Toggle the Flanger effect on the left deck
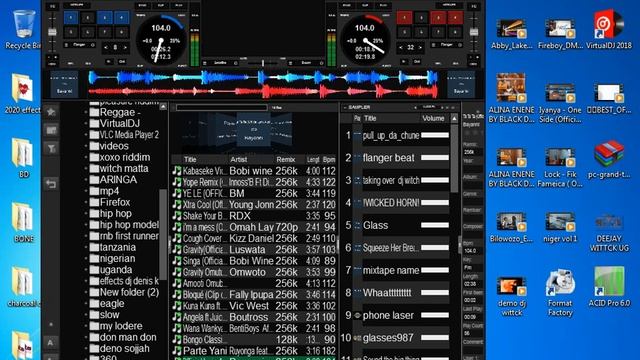The image size is (640, 360). pos(80,45)
